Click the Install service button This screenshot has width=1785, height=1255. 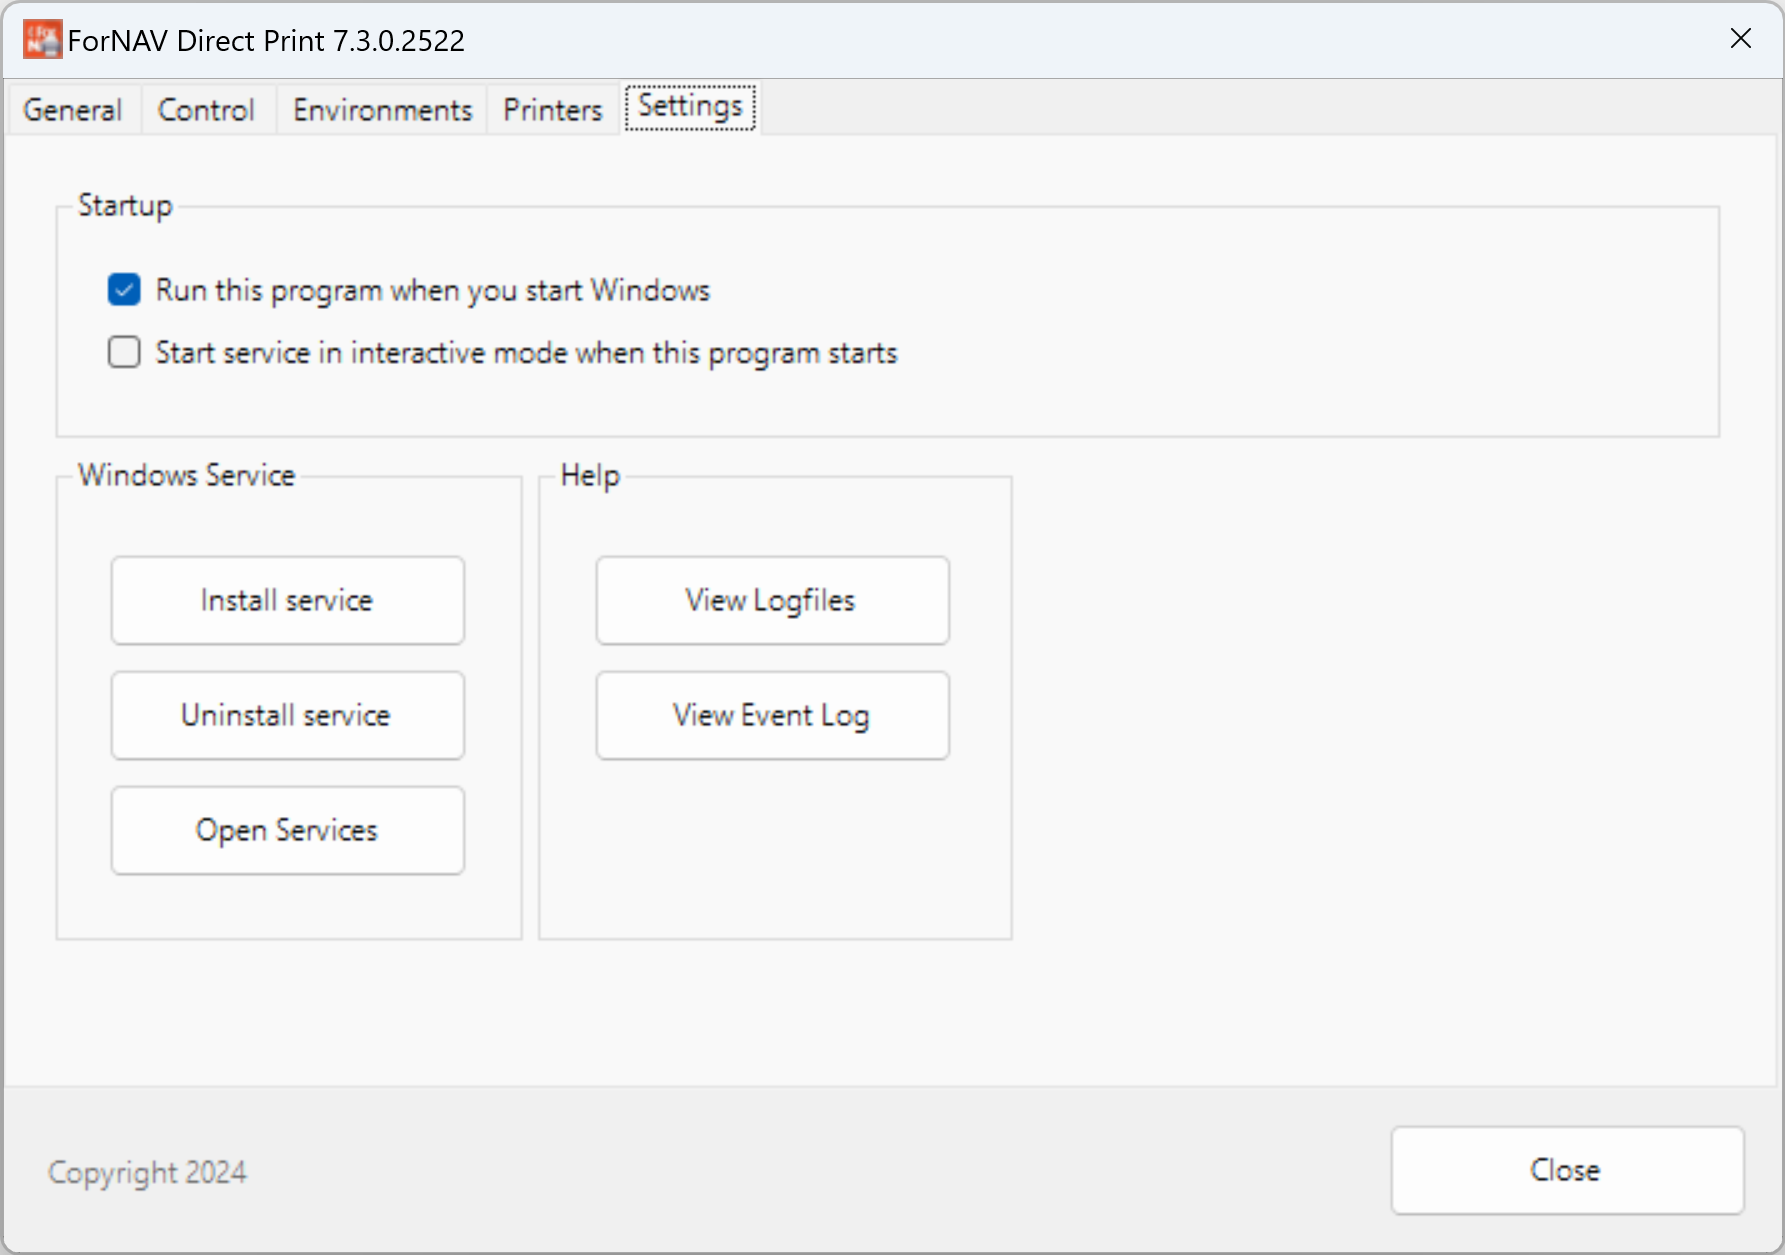(288, 600)
